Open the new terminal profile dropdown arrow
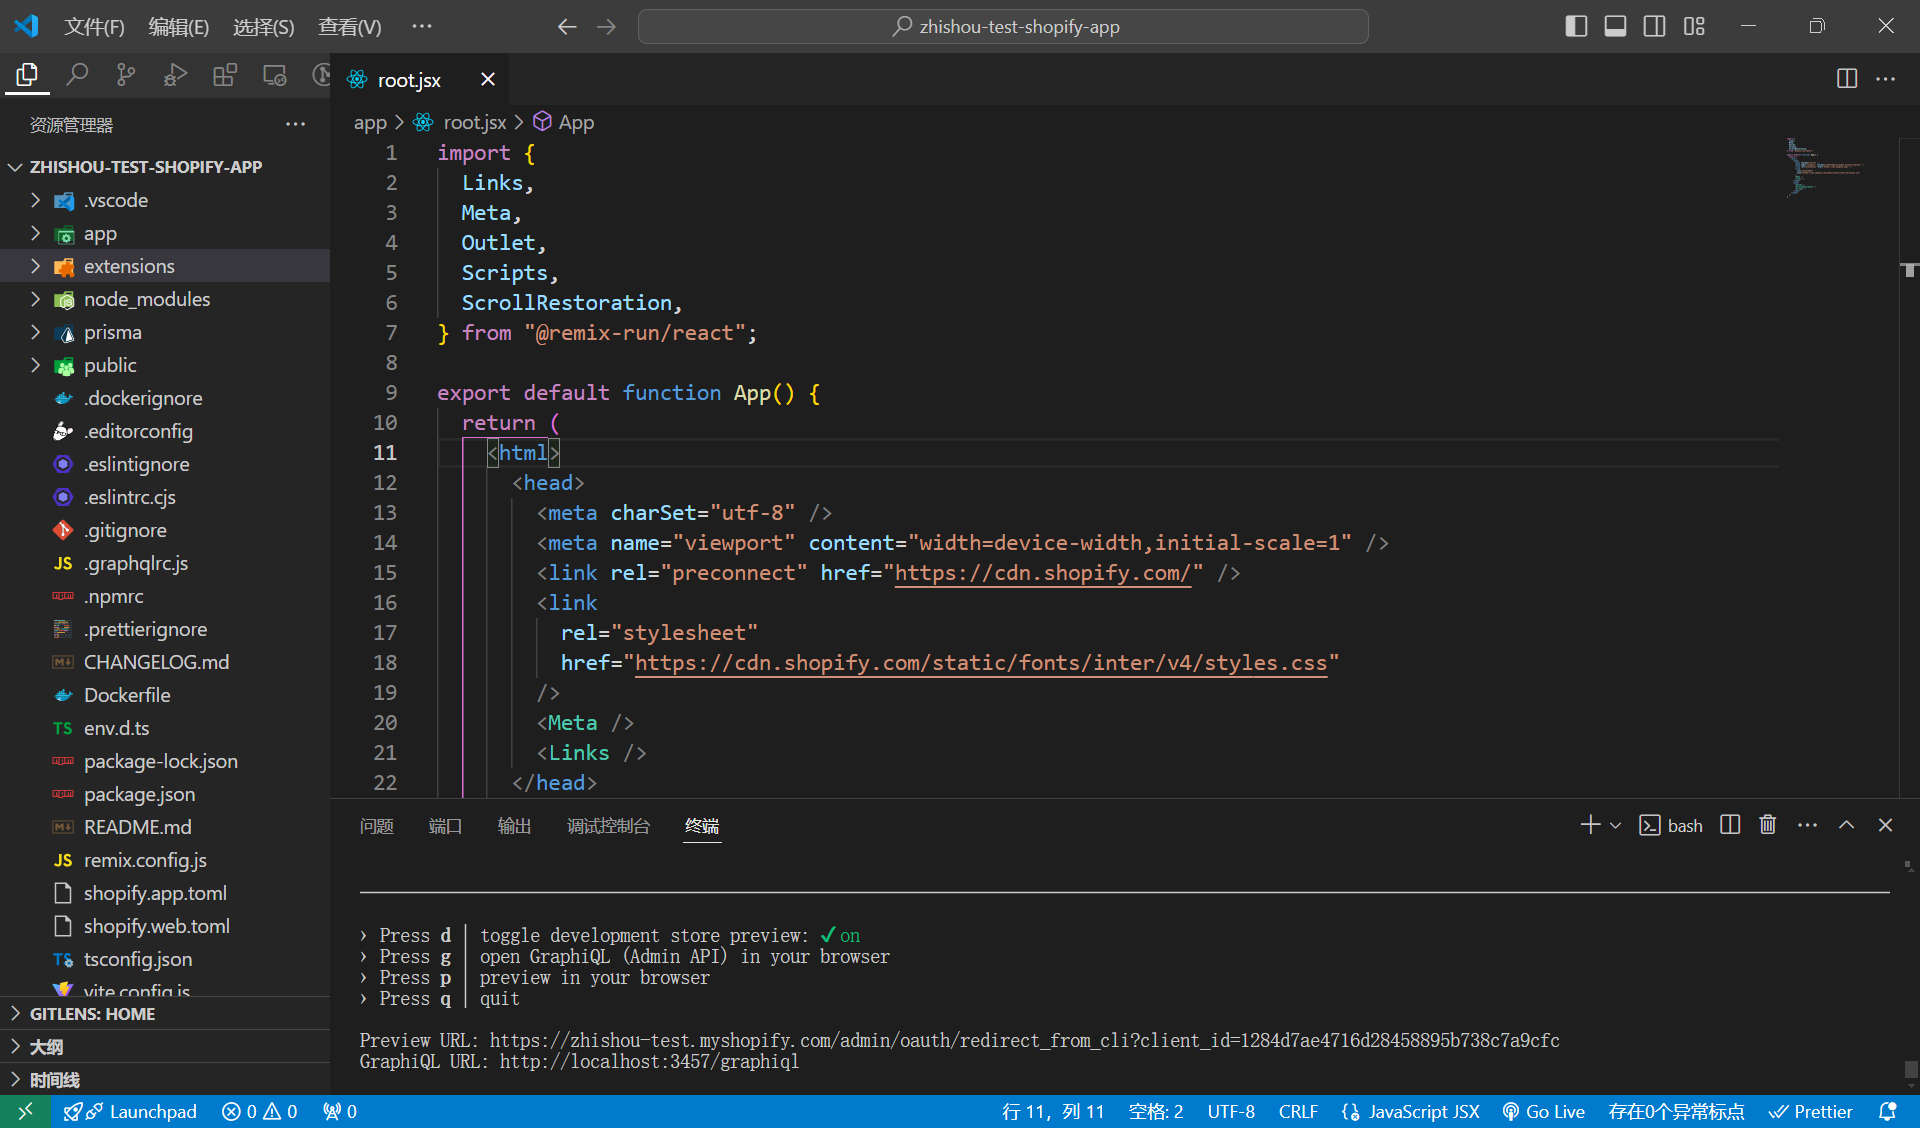1920x1128 pixels. (1615, 825)
